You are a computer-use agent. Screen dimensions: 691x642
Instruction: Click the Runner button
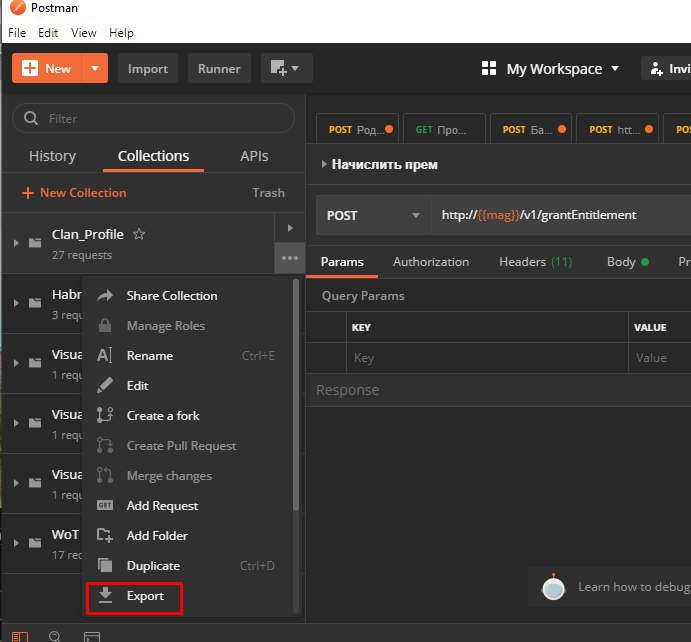click(219, 68)
